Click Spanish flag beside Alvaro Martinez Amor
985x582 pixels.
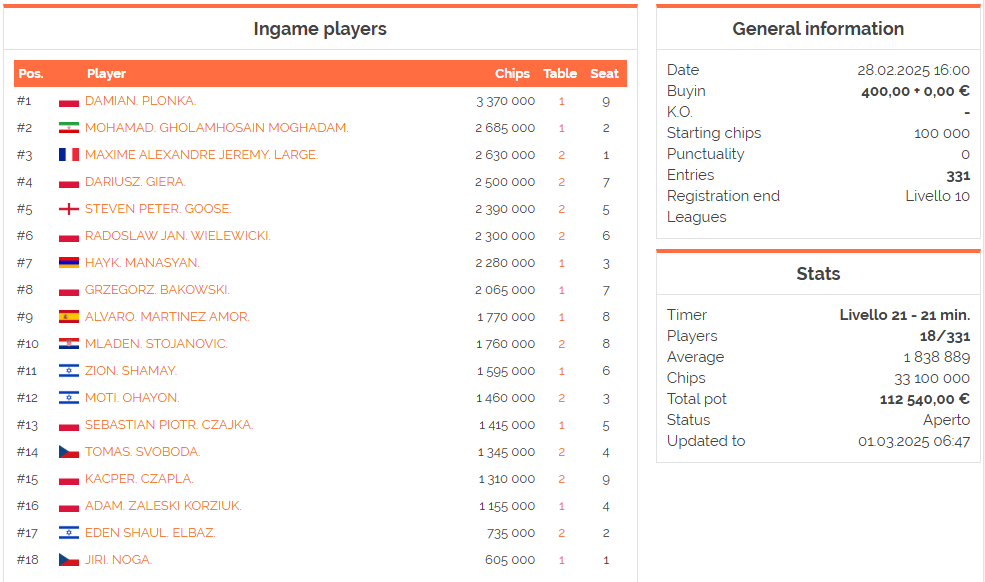(68, 317)
